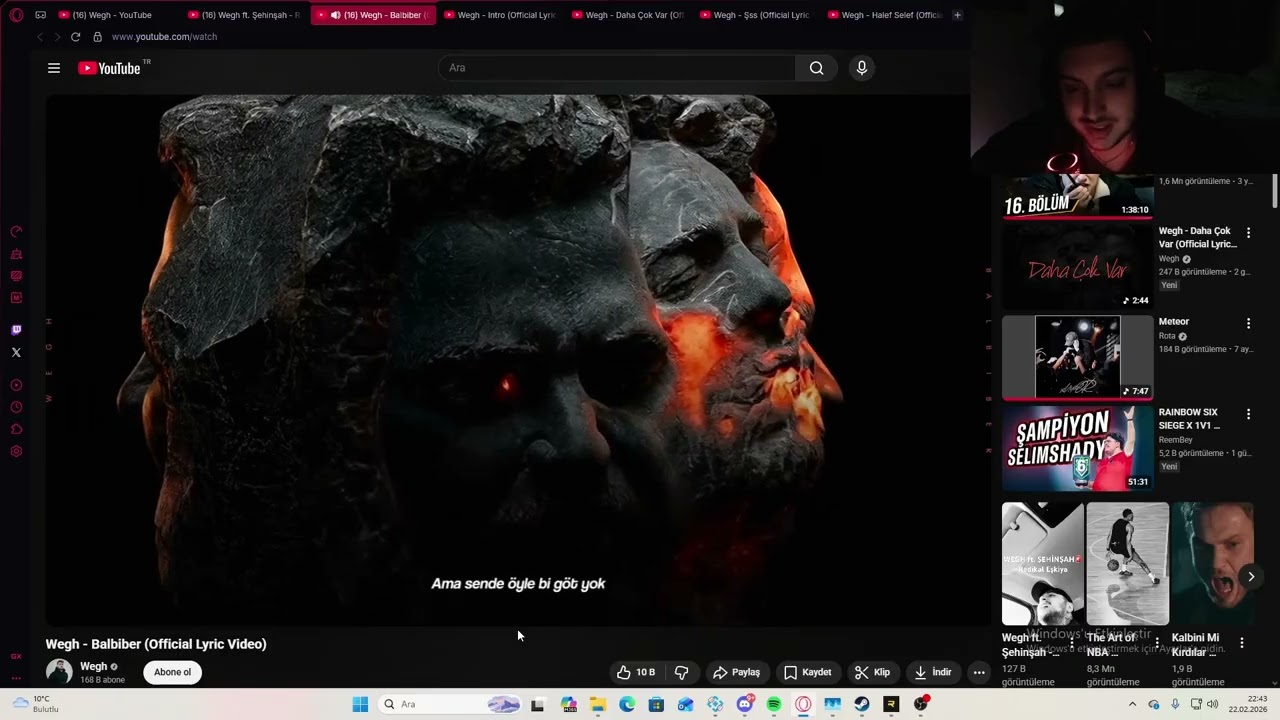
Task: Switch to Wegh - Şss tab
Action: click(x=755, y=15)
